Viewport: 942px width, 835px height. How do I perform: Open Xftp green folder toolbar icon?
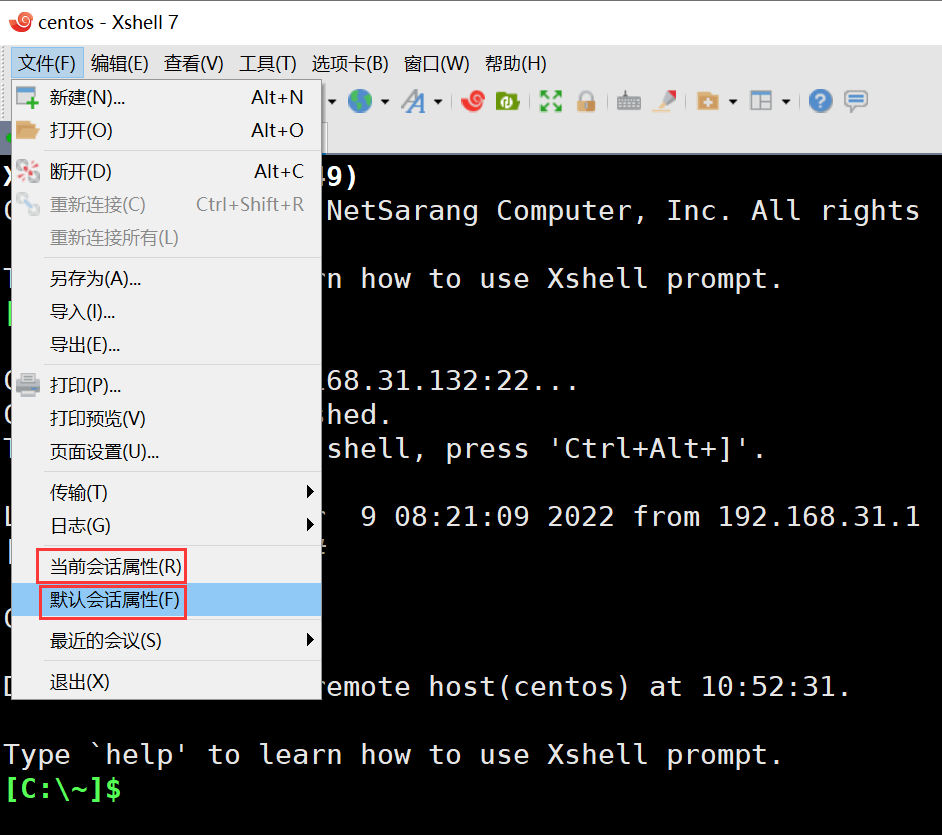[508, 101]
